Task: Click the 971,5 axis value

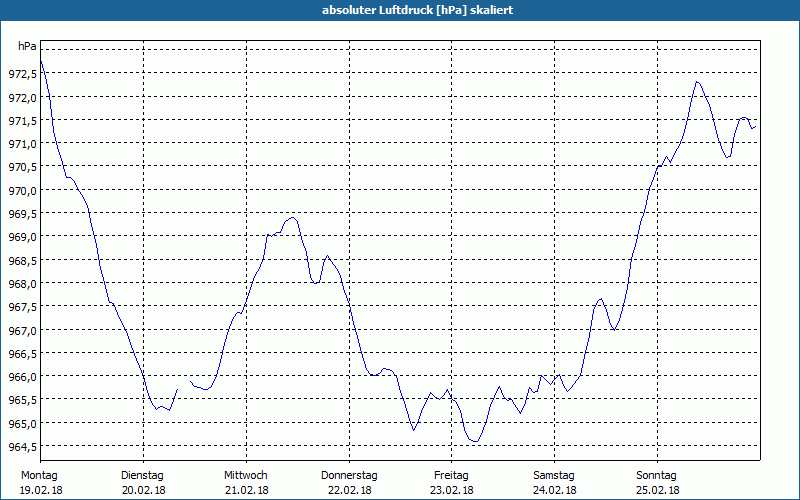Action: point(23,121)
